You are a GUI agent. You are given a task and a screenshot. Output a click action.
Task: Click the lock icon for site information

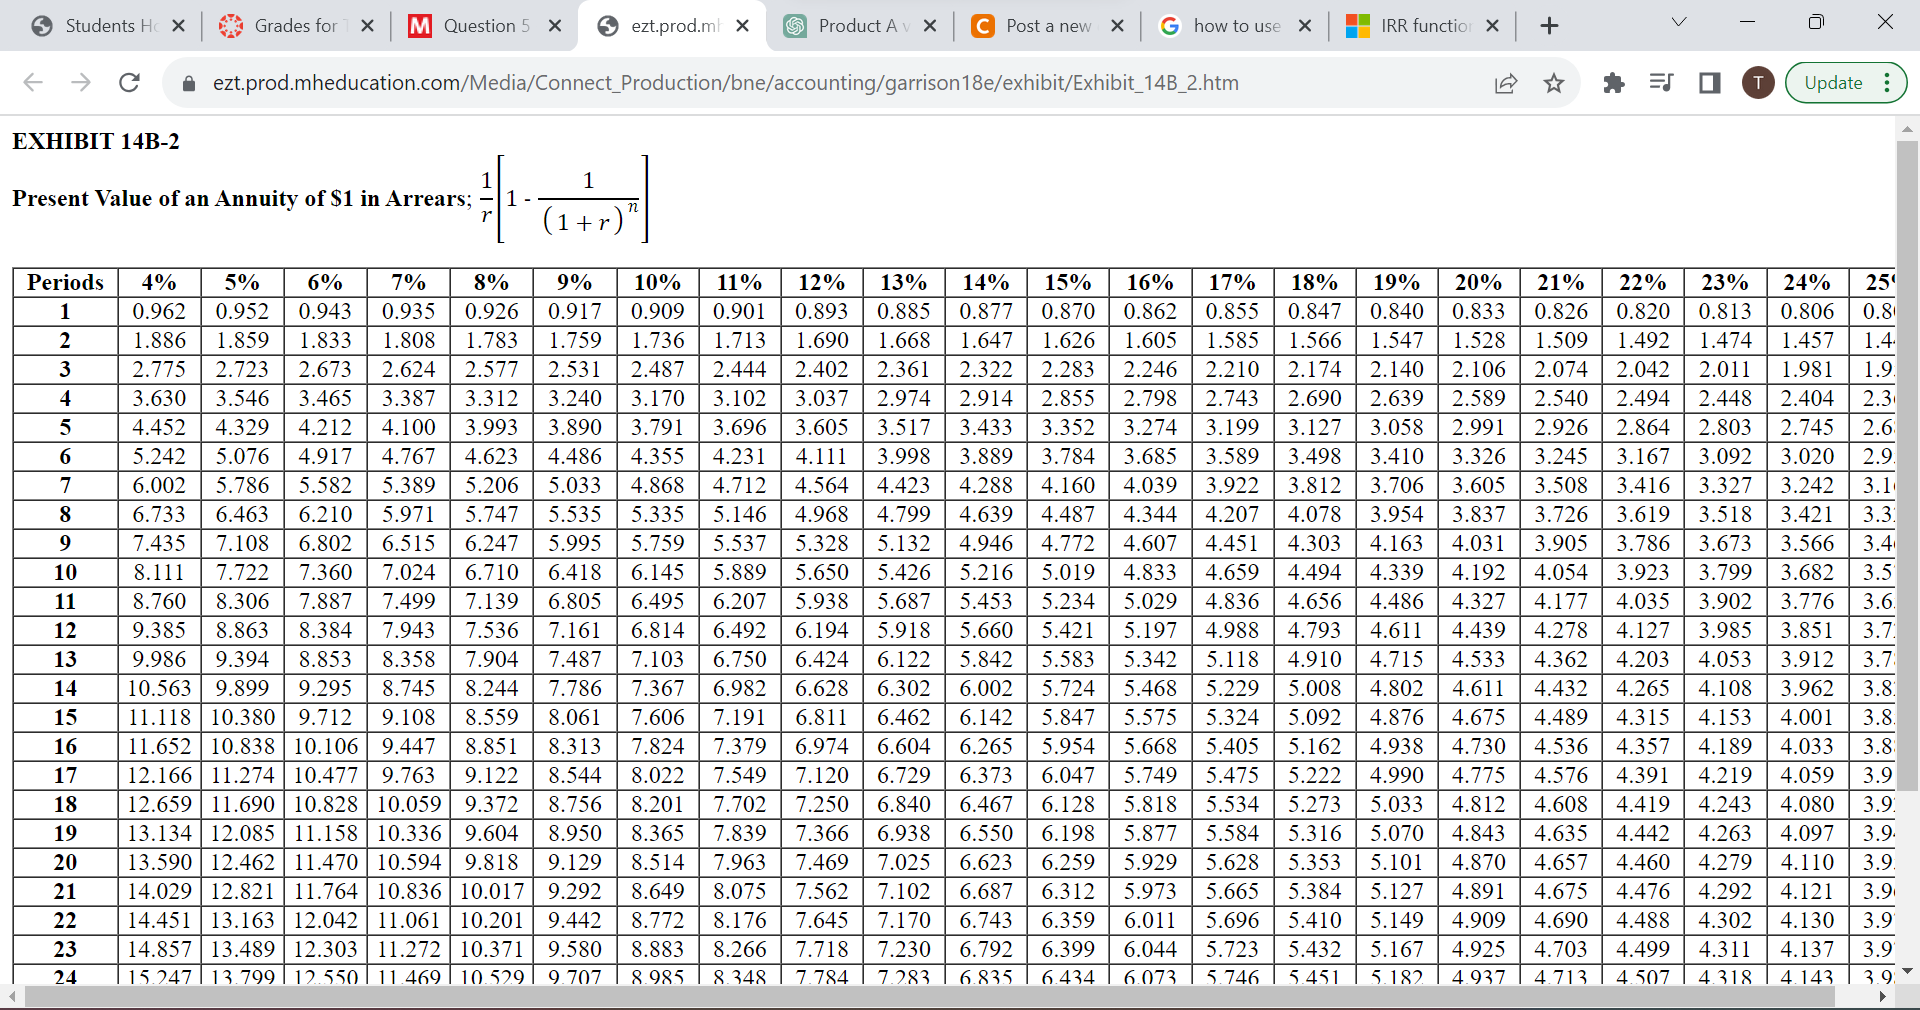tap(188, 83)
